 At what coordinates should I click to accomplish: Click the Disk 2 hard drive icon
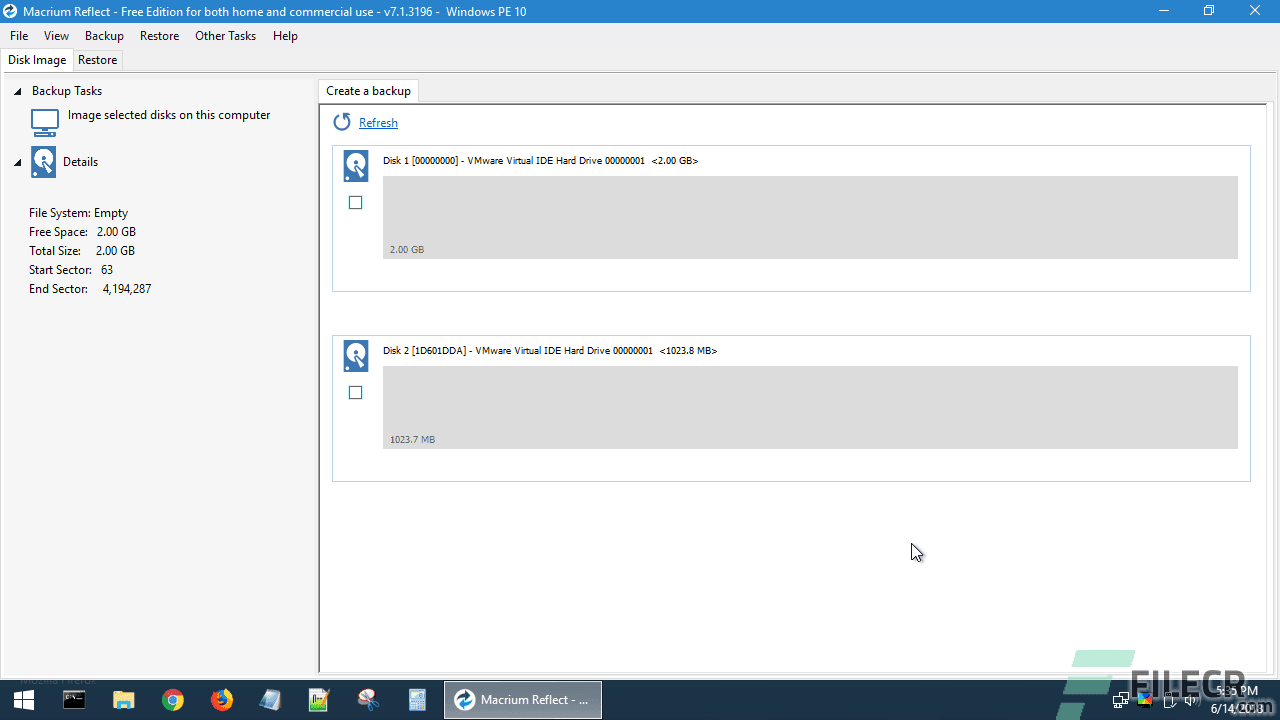coord(356,355)
